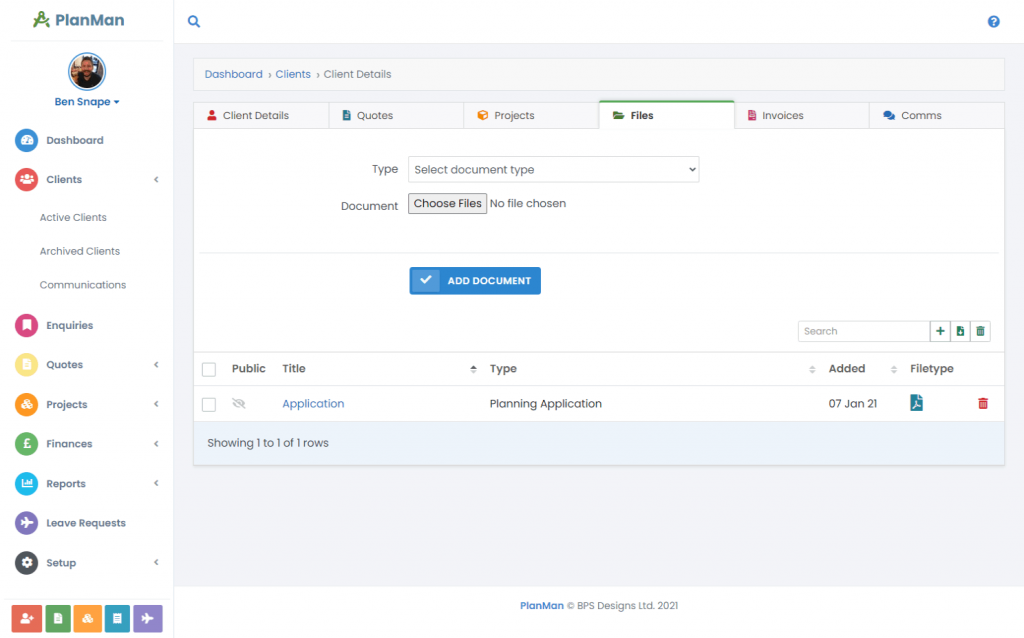Expand the Quotes sidebar section

[87, 364]
